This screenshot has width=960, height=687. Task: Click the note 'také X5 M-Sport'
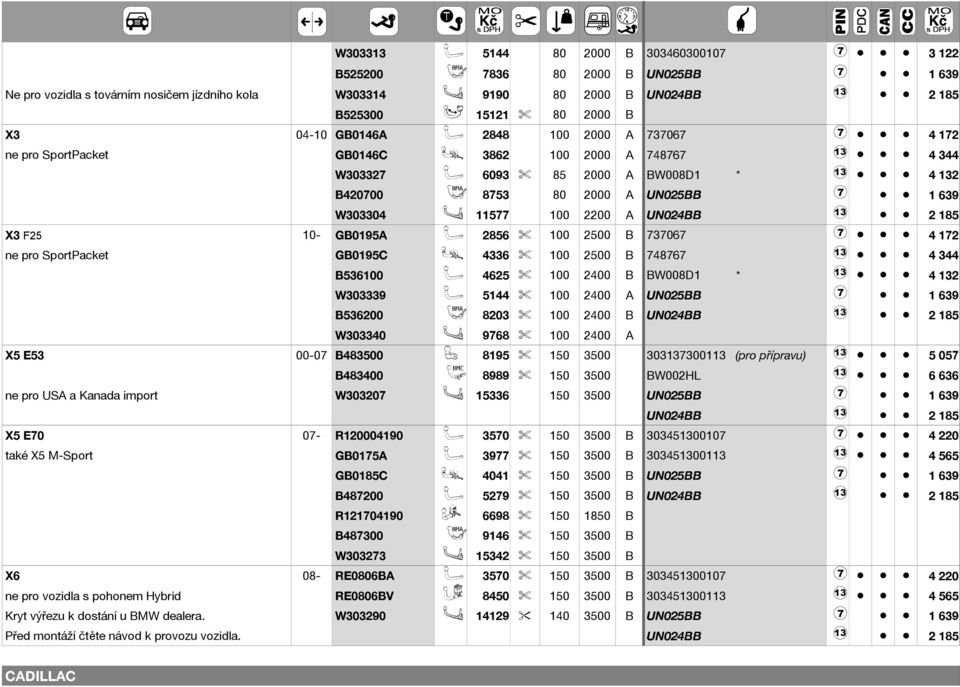pos(49,456)
